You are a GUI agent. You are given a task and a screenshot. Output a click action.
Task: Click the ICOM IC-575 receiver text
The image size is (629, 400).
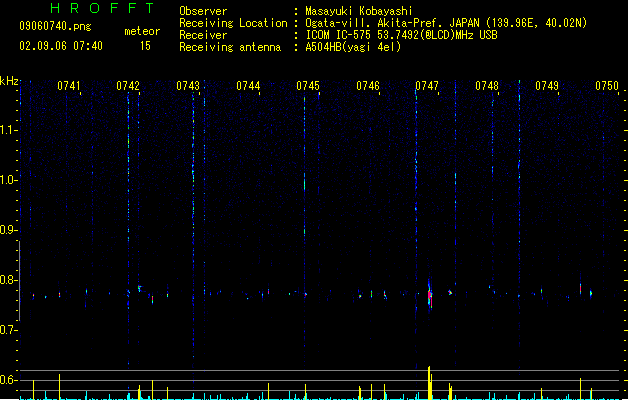tap(401, 35)
